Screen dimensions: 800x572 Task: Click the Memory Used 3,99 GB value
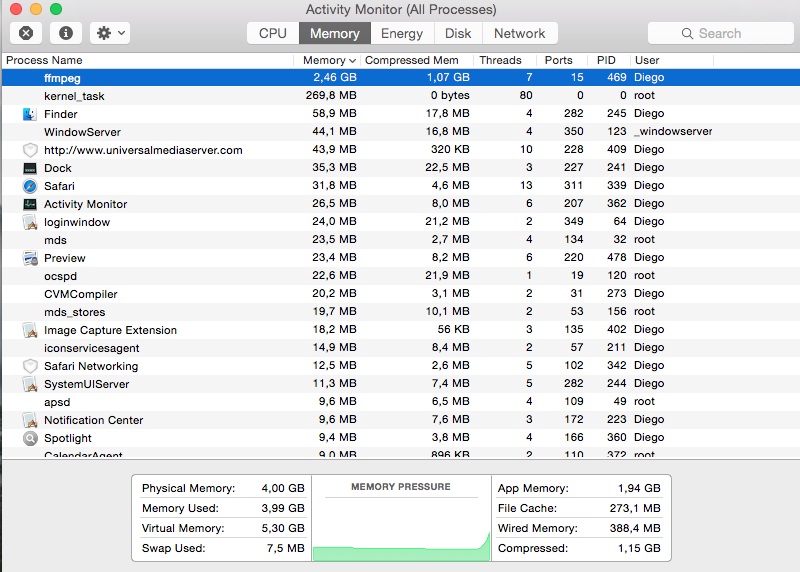click(283, 508)
